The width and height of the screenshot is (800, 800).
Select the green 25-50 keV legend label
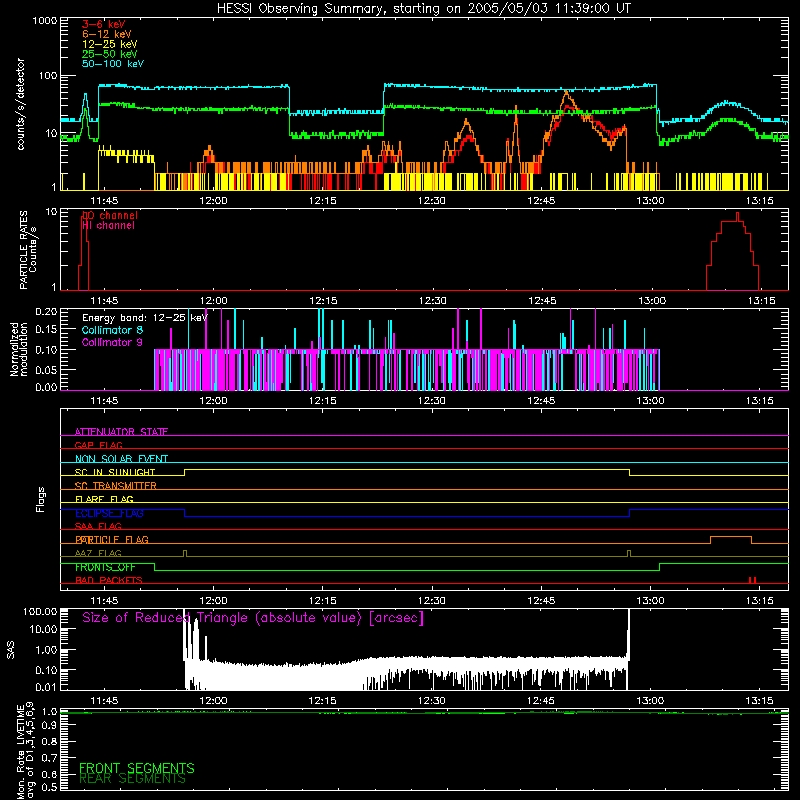(x=110, y=54)
